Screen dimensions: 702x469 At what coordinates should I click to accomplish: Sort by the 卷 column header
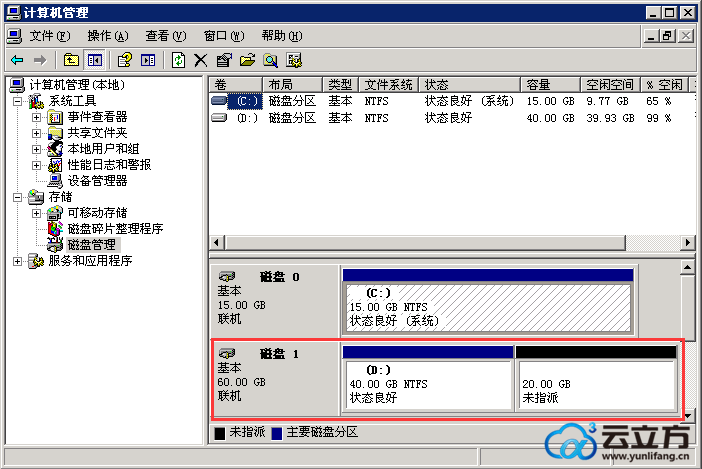[236, 85]
